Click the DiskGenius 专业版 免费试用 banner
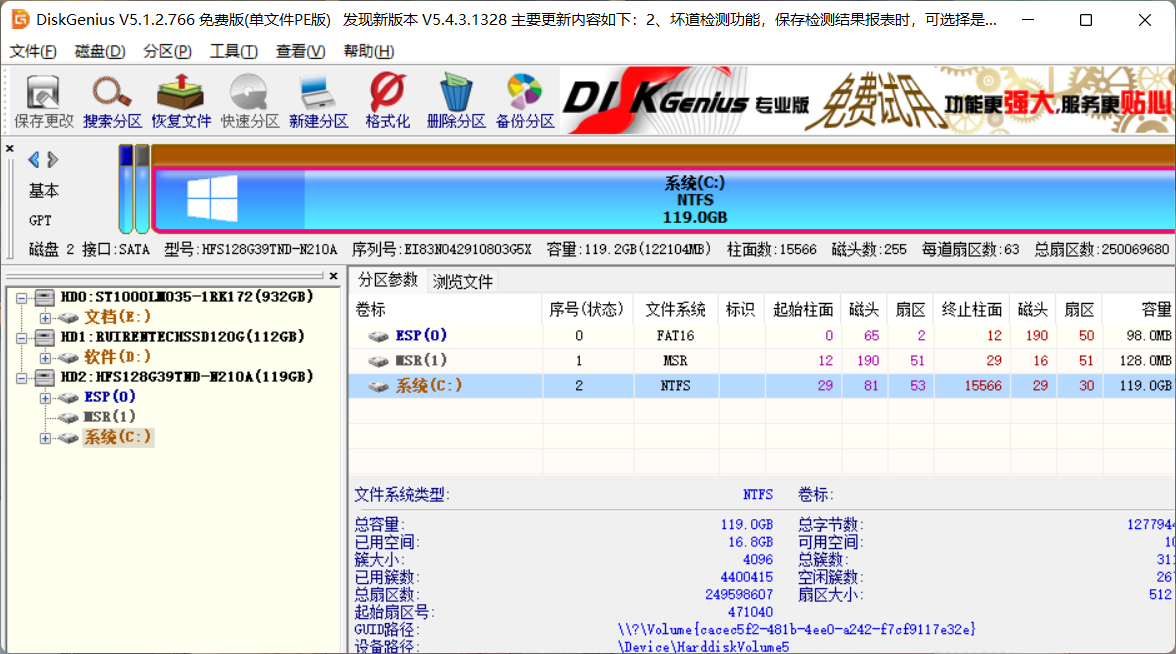Viewport: 1176px width, 654px height. coord(866,100)
